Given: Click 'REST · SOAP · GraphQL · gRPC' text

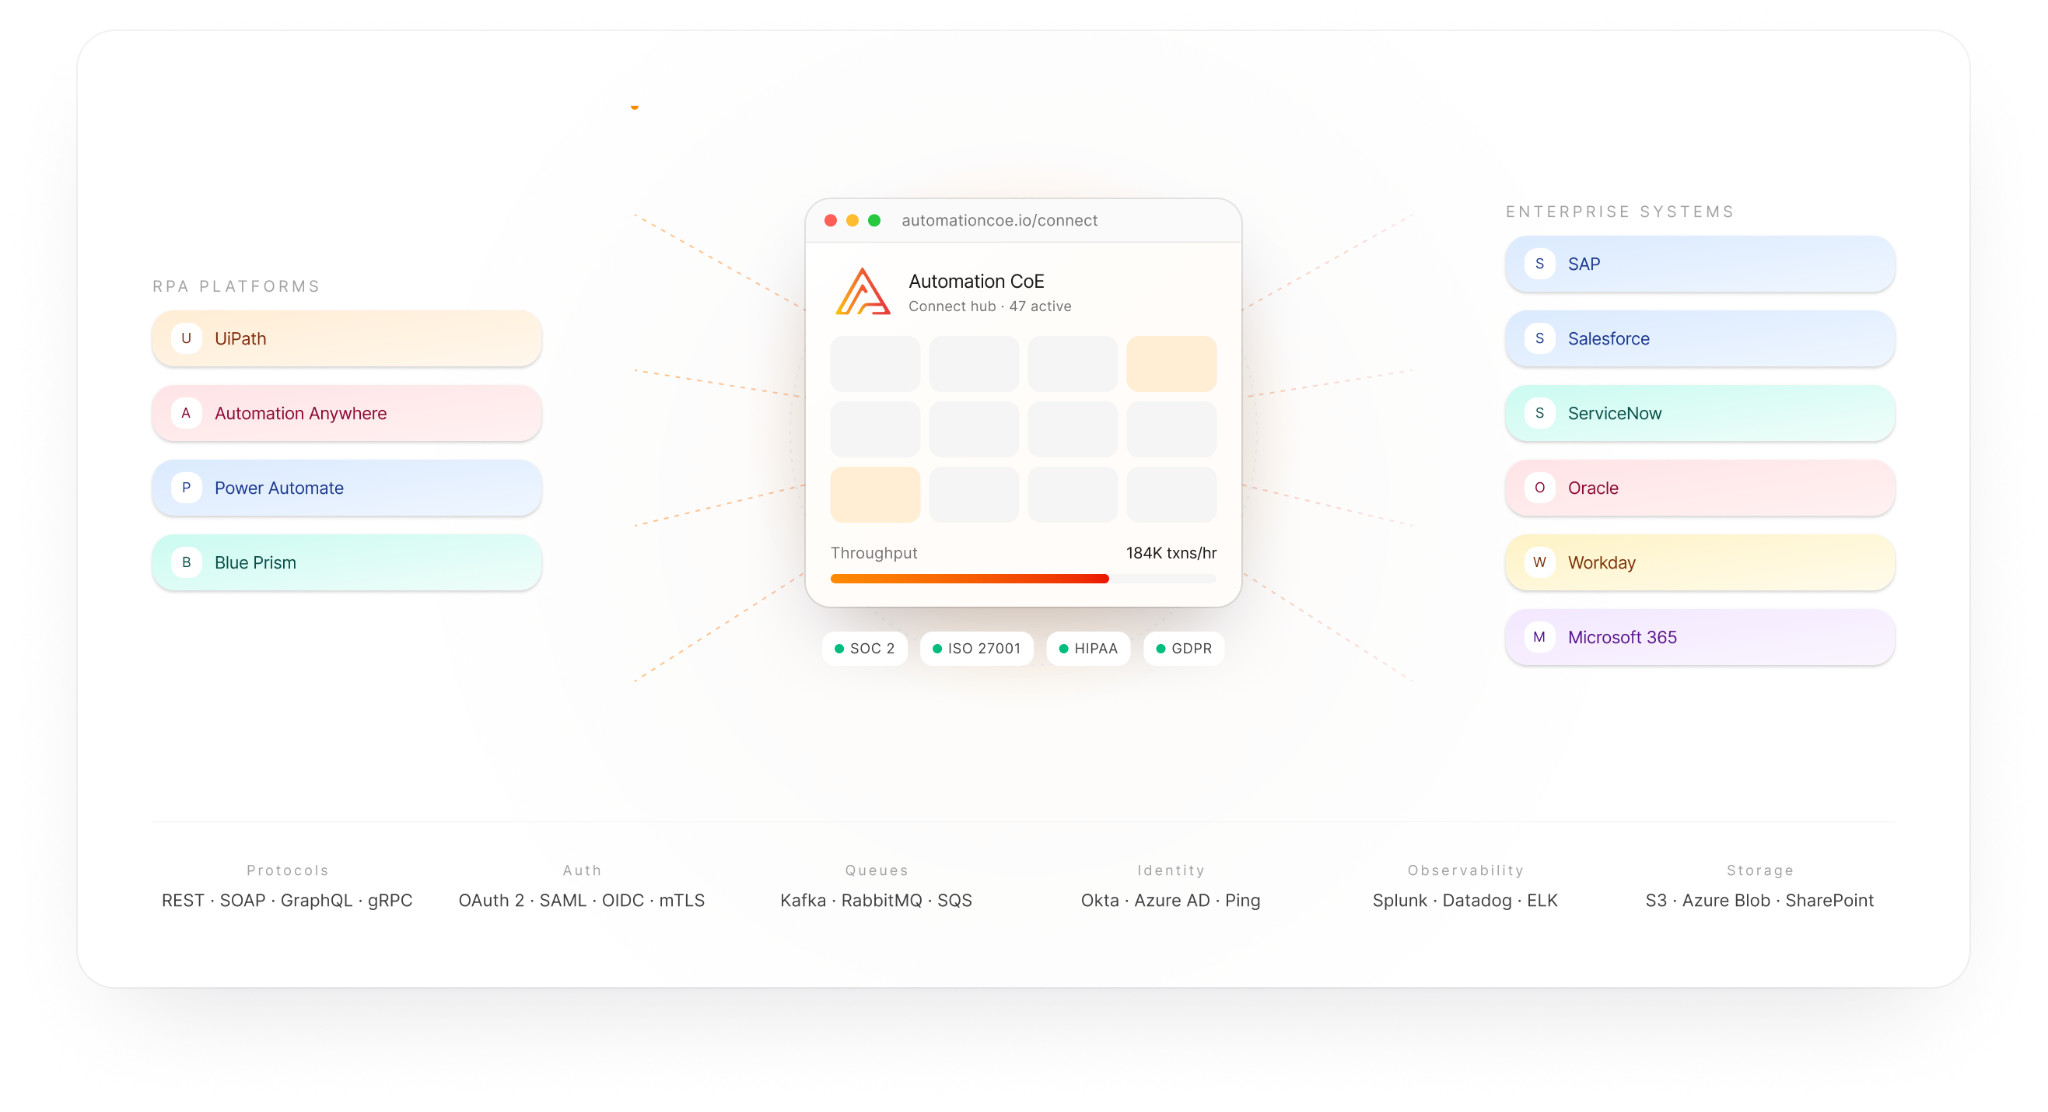Looking at the screenshot, I should tap(287, 900).
